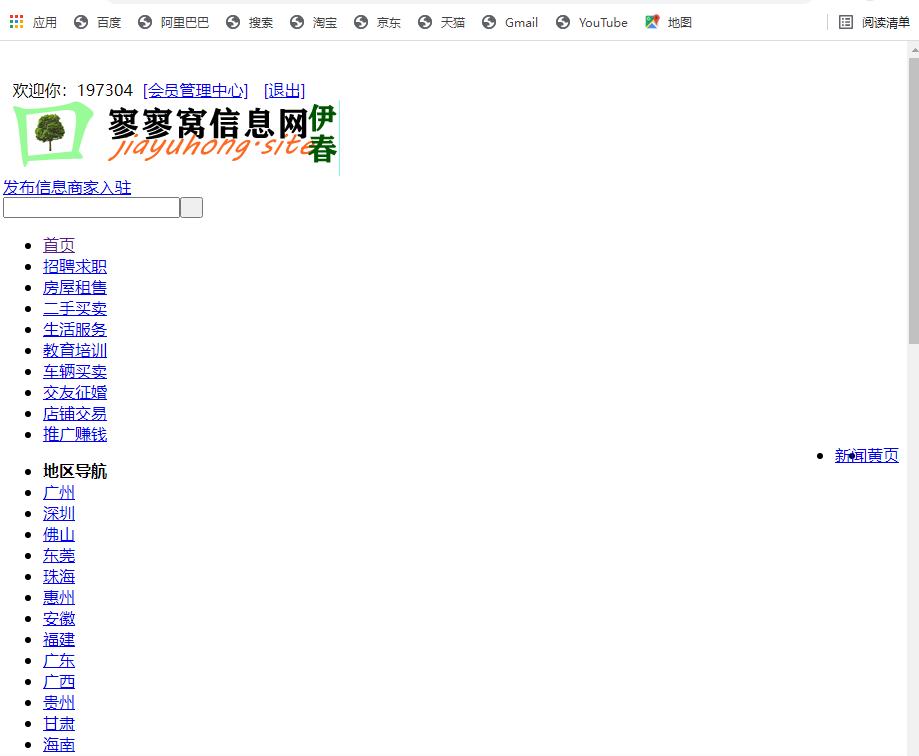Image resolution: width=919 pixels, height=756 pixels.
Task: Choose 深圳 from region navigation
Action: 59,514
